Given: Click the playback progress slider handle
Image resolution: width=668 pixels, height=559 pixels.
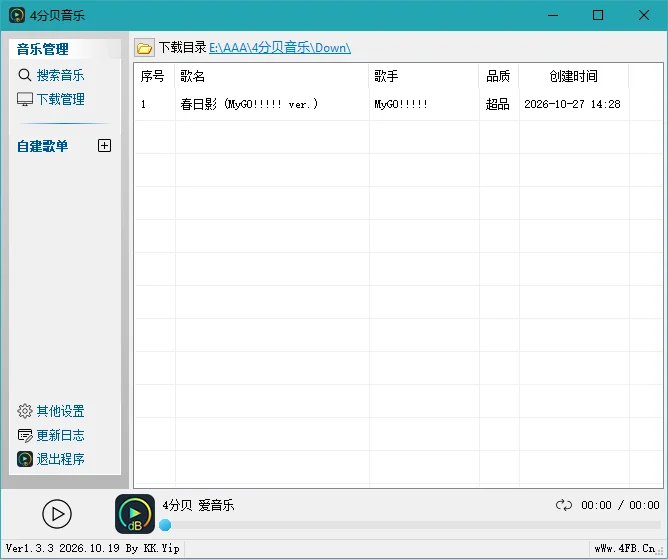Looking at the screenshot, I should tap(165, 525).
